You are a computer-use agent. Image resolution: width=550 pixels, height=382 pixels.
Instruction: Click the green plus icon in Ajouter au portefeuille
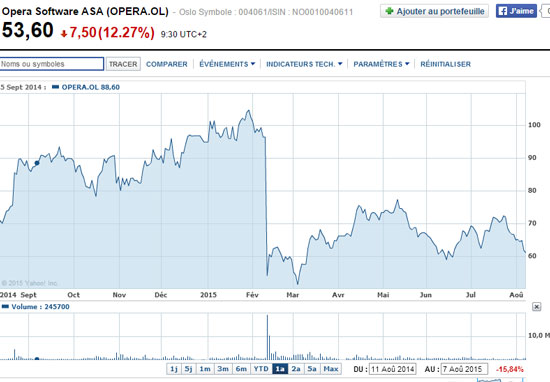coord(389,11)
